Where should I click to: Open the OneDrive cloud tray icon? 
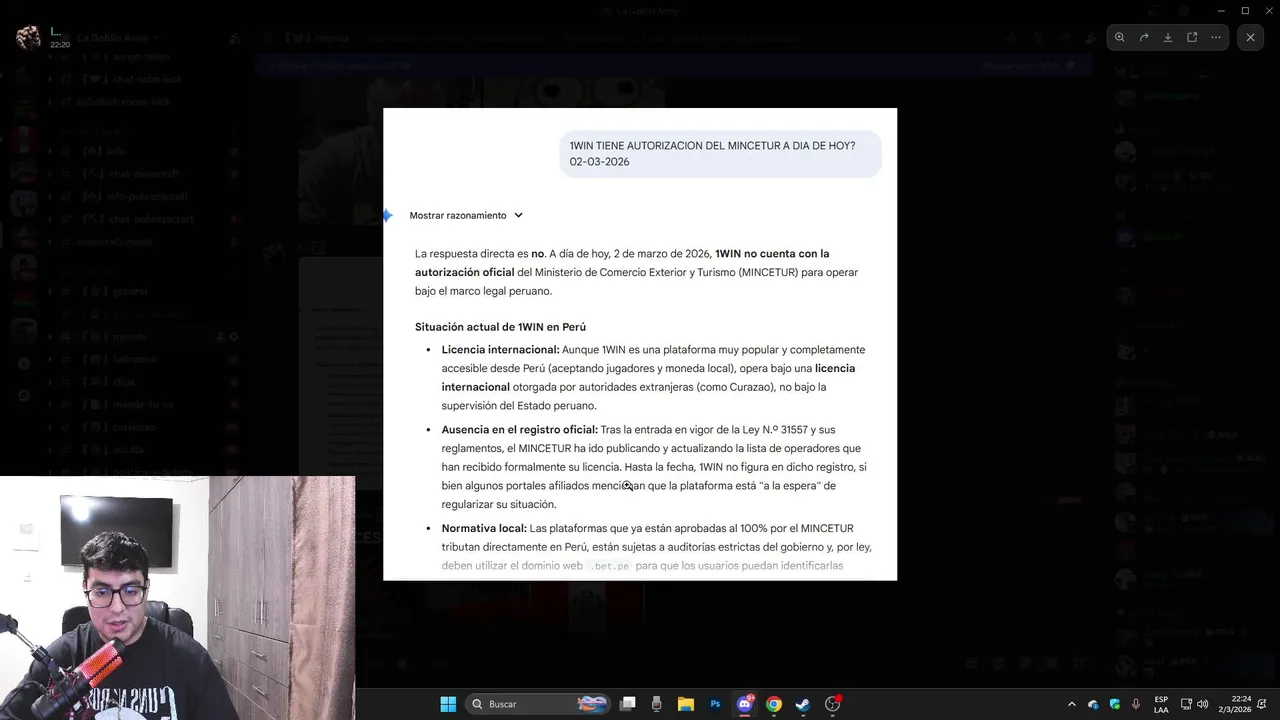coord(1093,704)
